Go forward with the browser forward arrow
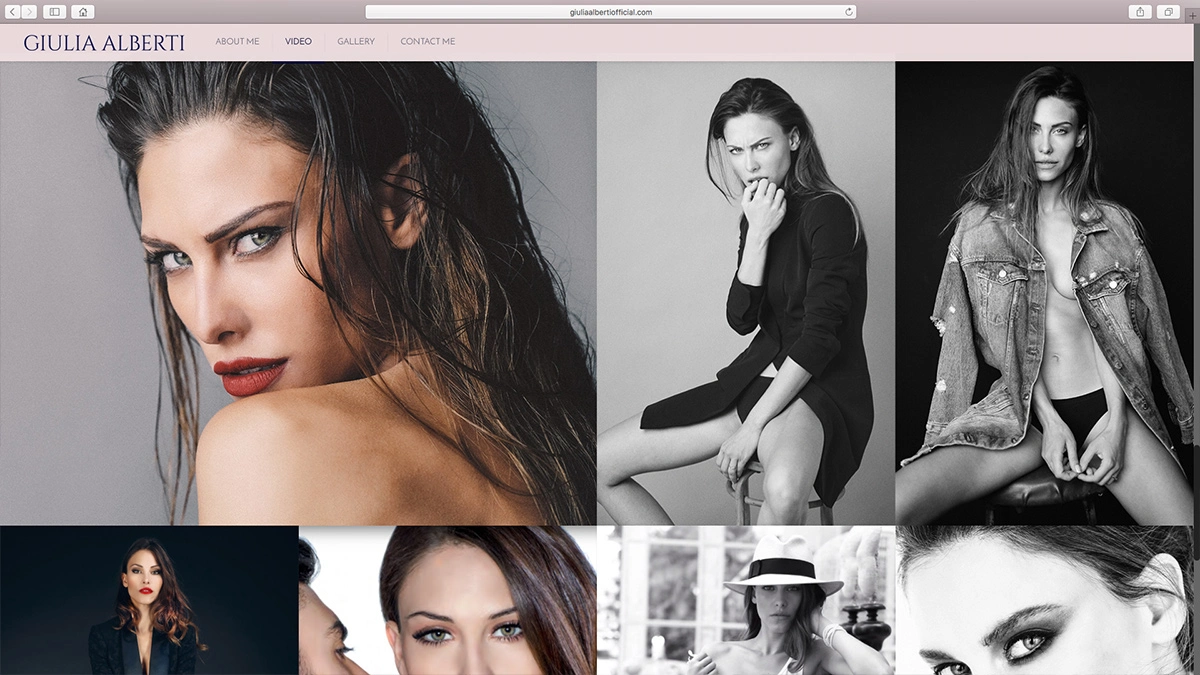 (x=30, y=12)
